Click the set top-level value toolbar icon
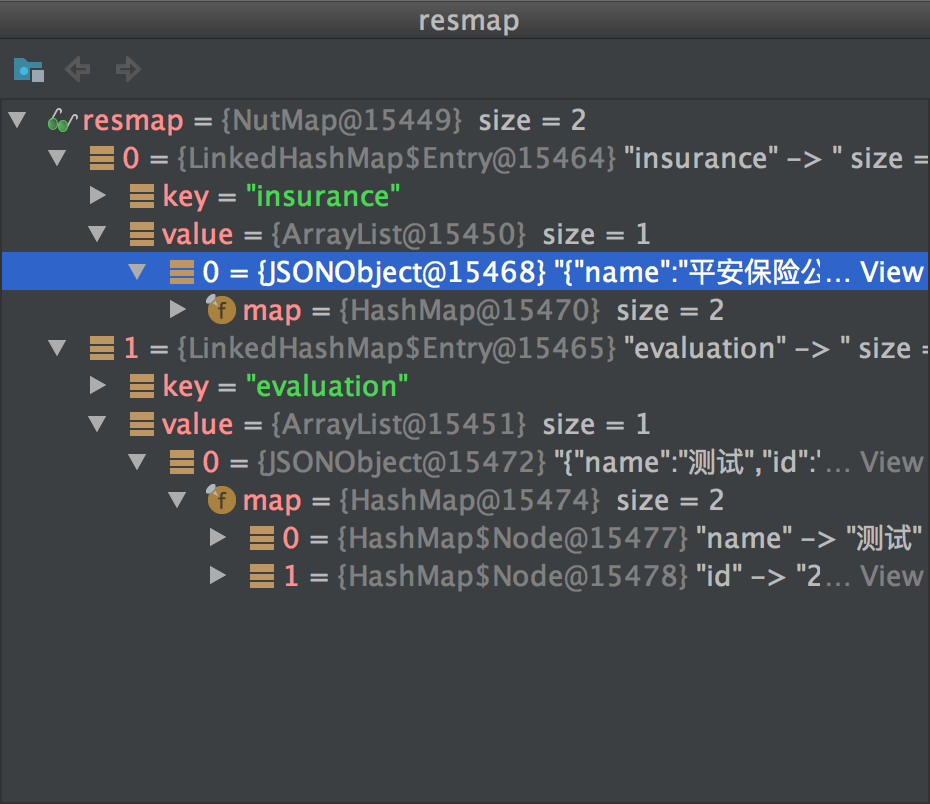Viewport: 930px width, 804px height. (x=28, y=70)
